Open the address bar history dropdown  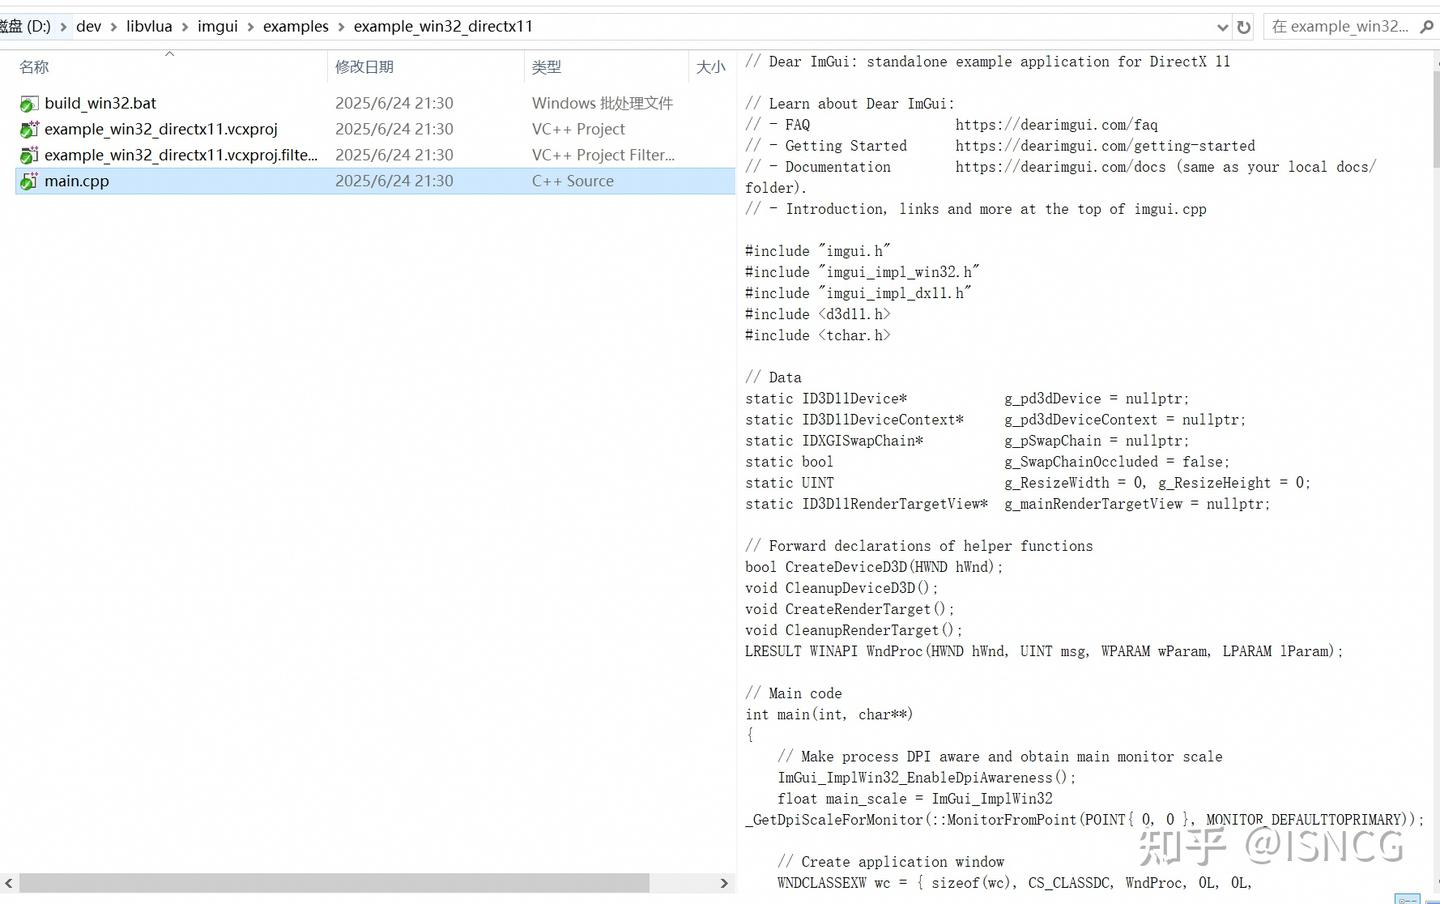(x=1222, y=27)
